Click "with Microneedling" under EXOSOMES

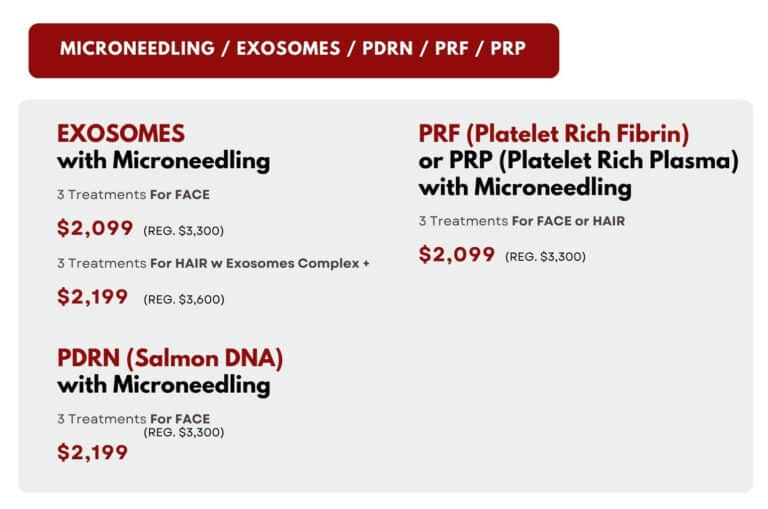coord(163,160)
